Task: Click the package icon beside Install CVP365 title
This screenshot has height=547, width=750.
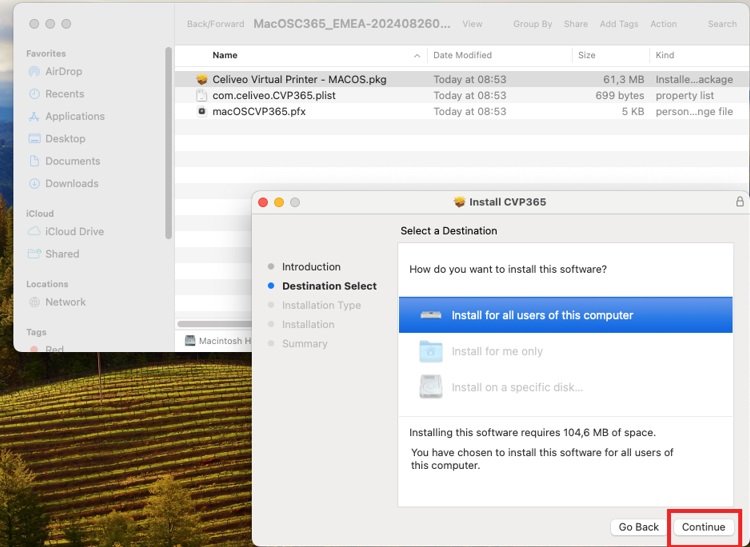Action: (459, 202)
